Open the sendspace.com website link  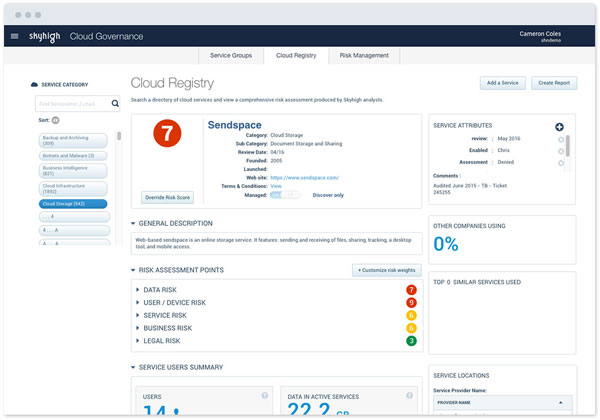click(x=304, y=178)
